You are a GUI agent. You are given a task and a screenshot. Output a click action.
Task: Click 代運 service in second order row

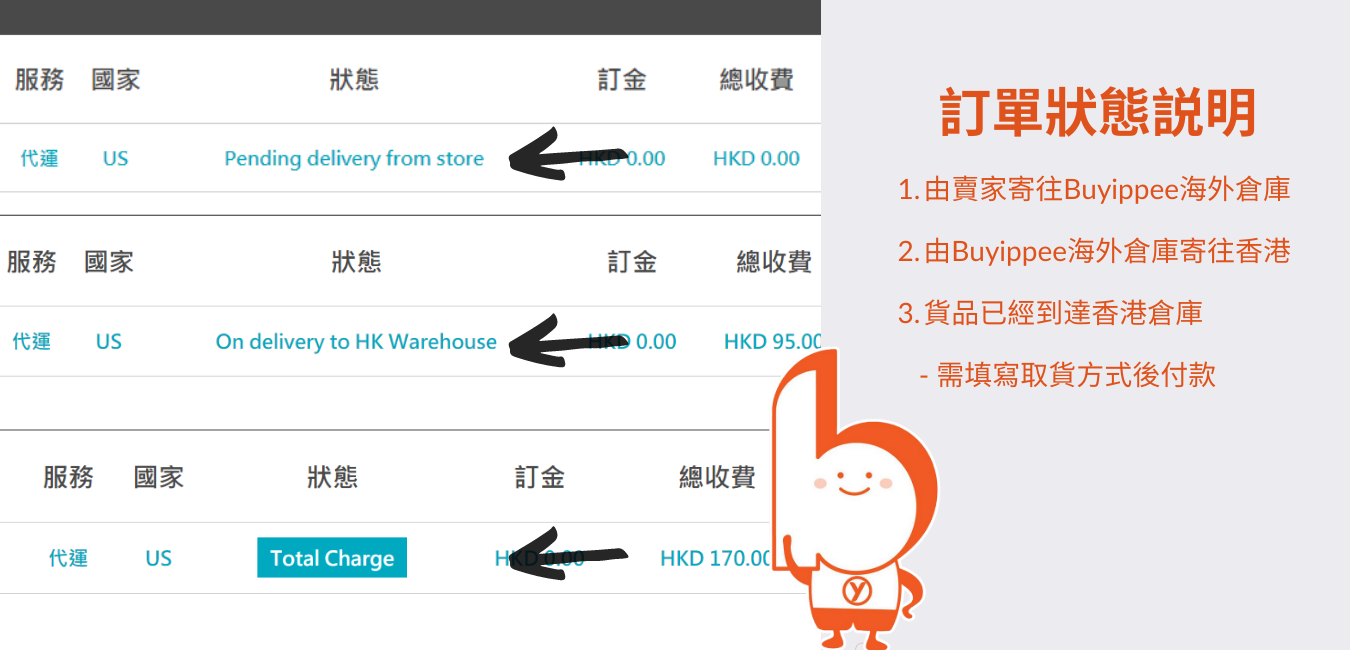coord(31,341)
